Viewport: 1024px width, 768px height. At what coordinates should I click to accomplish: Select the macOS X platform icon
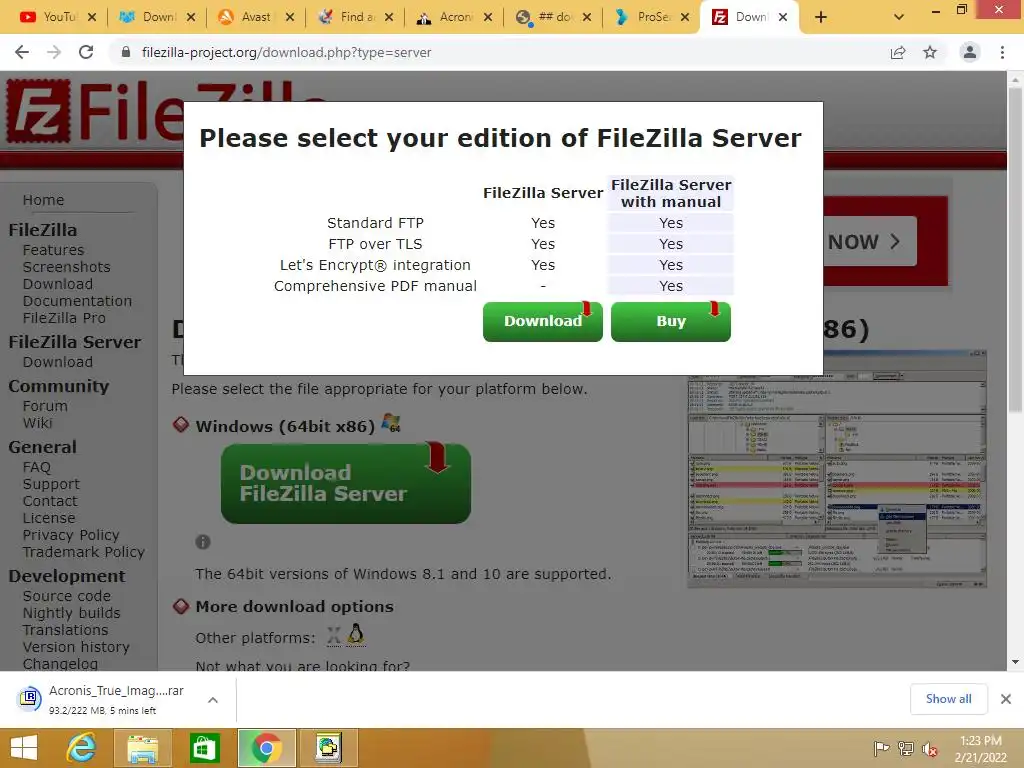(334, 636)
